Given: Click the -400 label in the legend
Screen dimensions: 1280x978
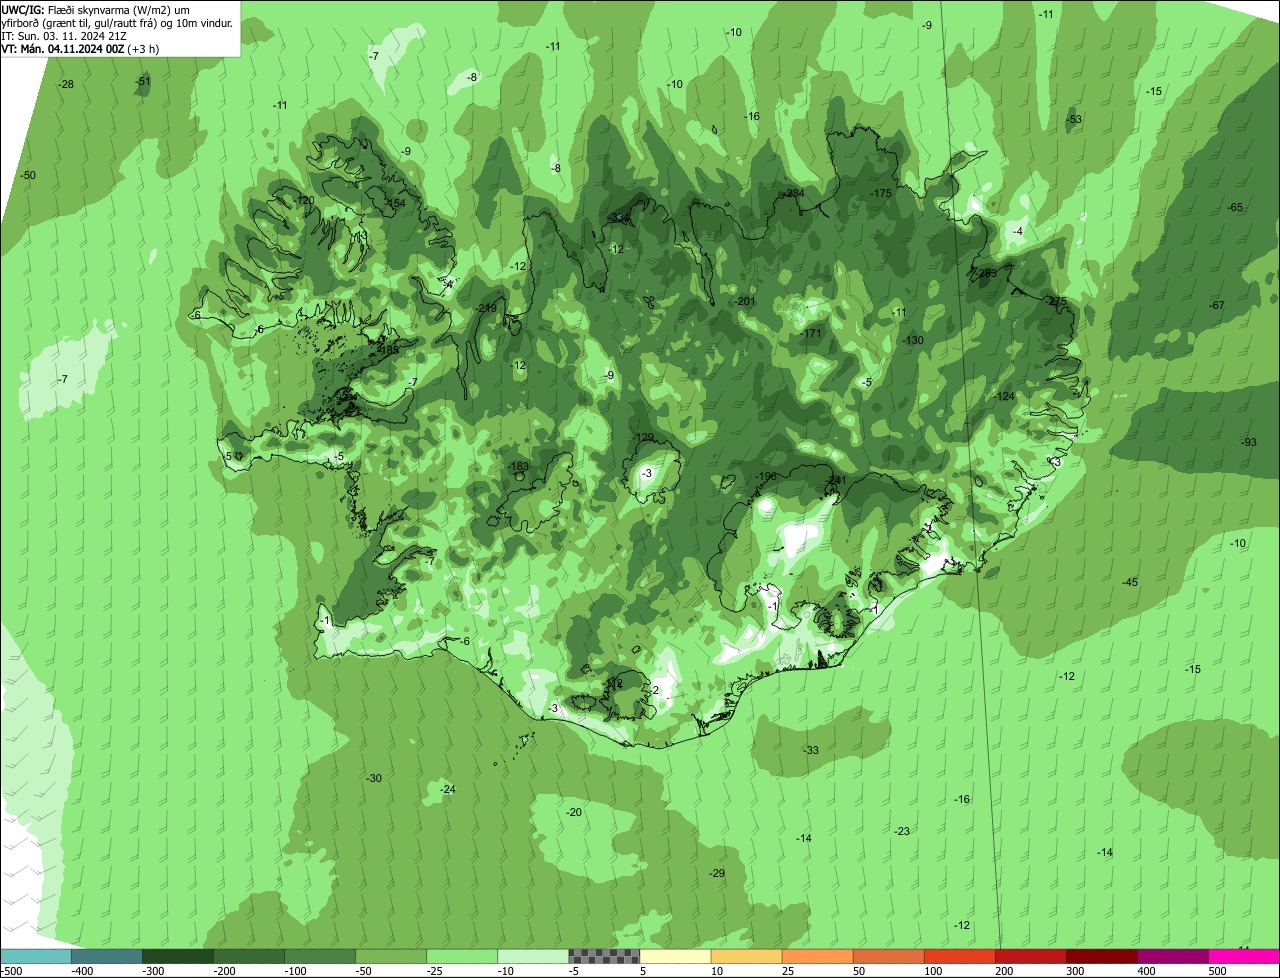Looking at the screenshot, I should tap(82, 971).
